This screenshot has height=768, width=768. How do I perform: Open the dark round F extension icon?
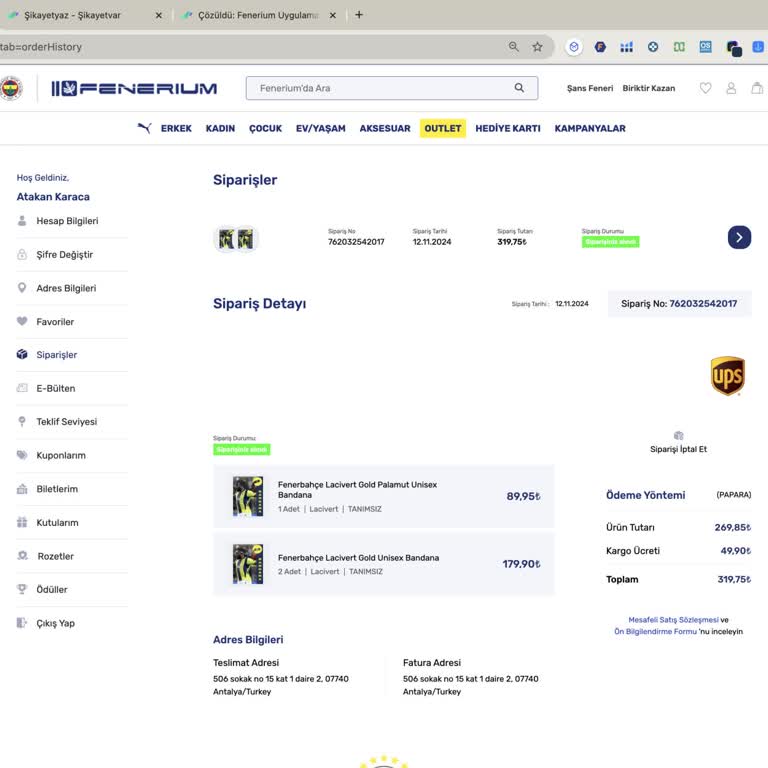(x=600, y=47)
